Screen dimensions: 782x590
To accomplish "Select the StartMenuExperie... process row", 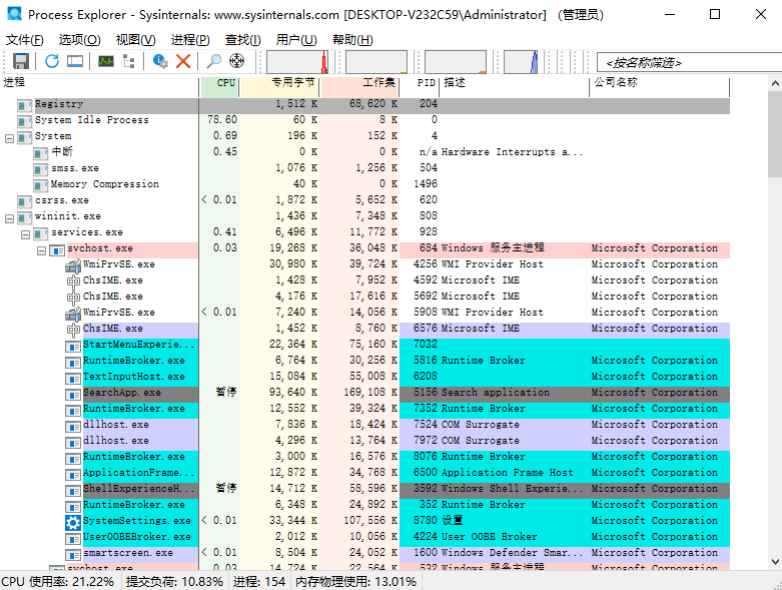I will point(365,345).
